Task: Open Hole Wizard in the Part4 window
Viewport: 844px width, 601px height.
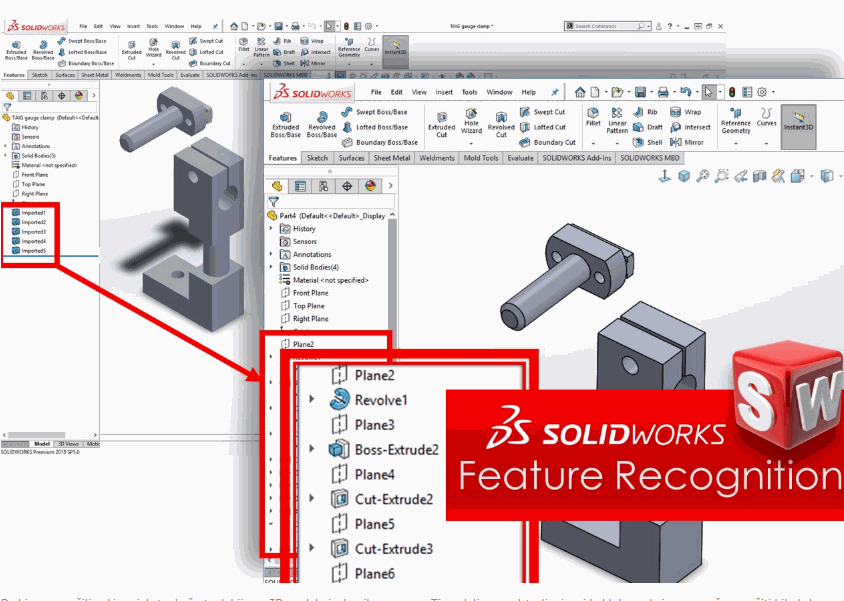Action: pos(471,121)
